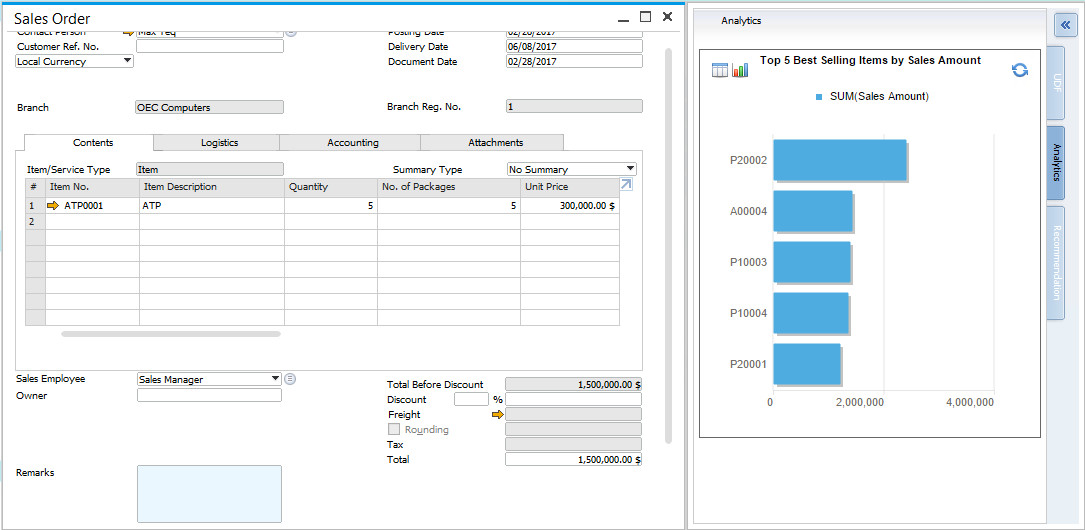
Task: Click the Quantity column header
Action: 331,187
